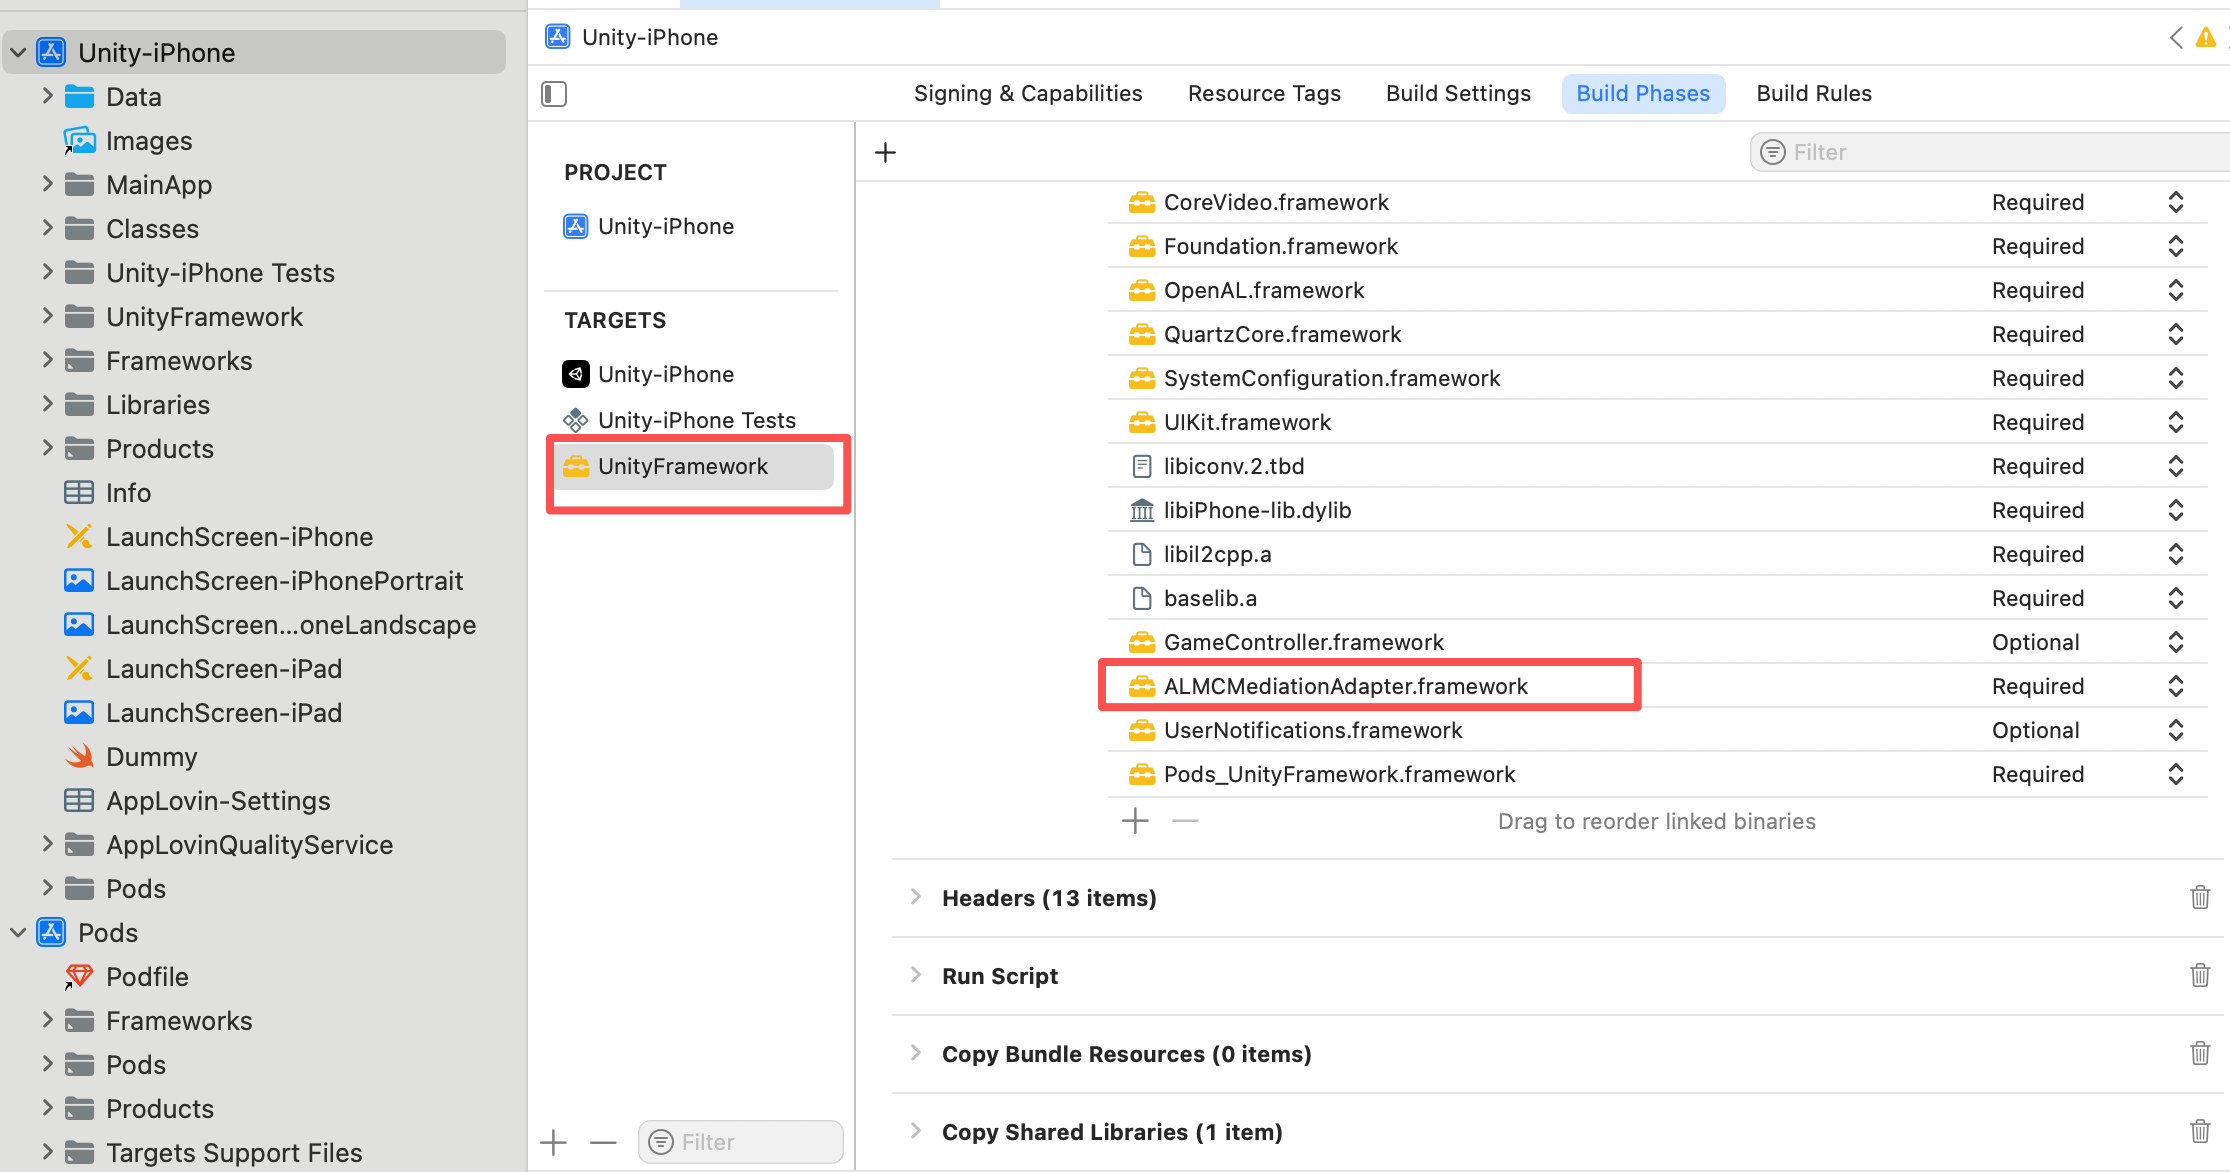Add a new target with the bottom plus button

coord(553,1142)
